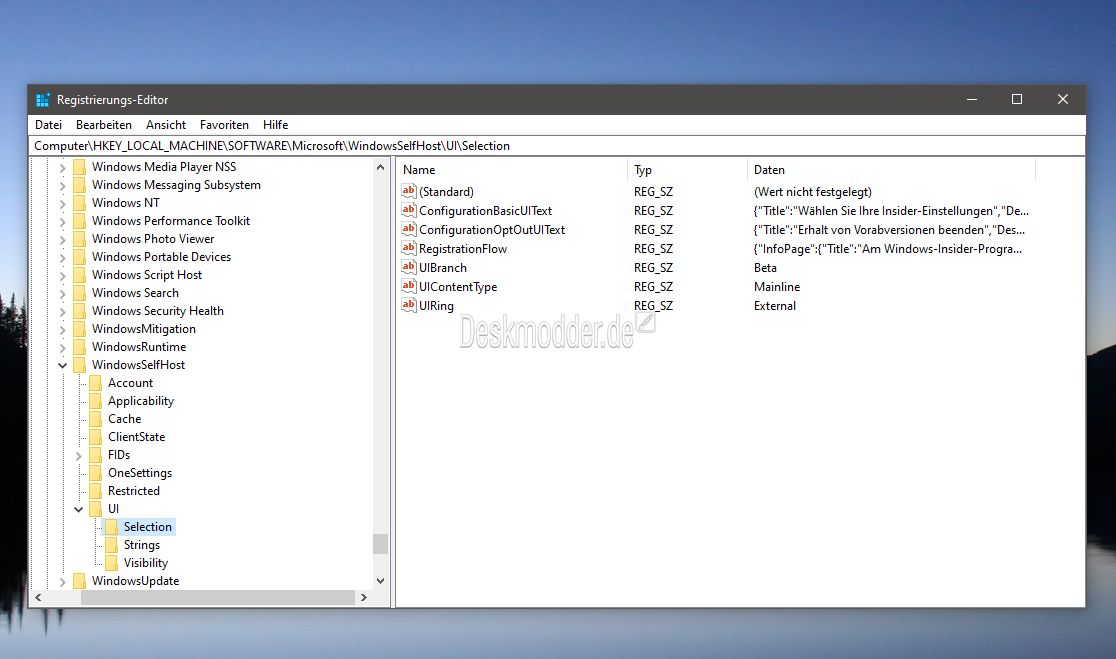This screenshot has width=1116, height=659.
Task: Open the Favoriten menu
Action: [x=224, y=125]
